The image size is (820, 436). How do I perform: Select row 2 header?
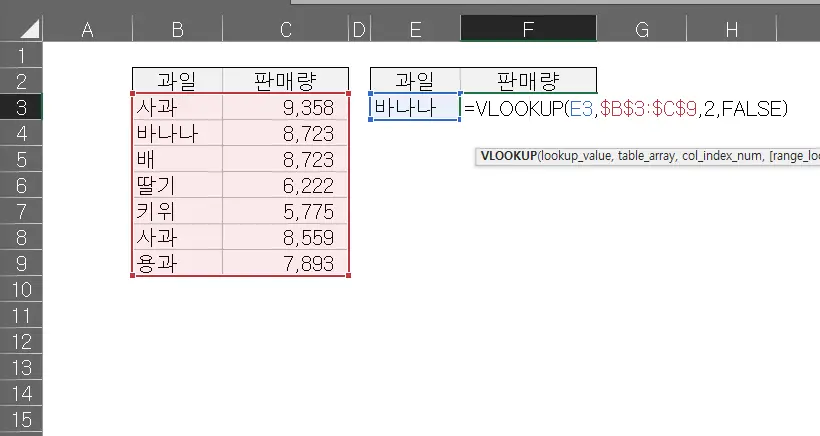21,81
